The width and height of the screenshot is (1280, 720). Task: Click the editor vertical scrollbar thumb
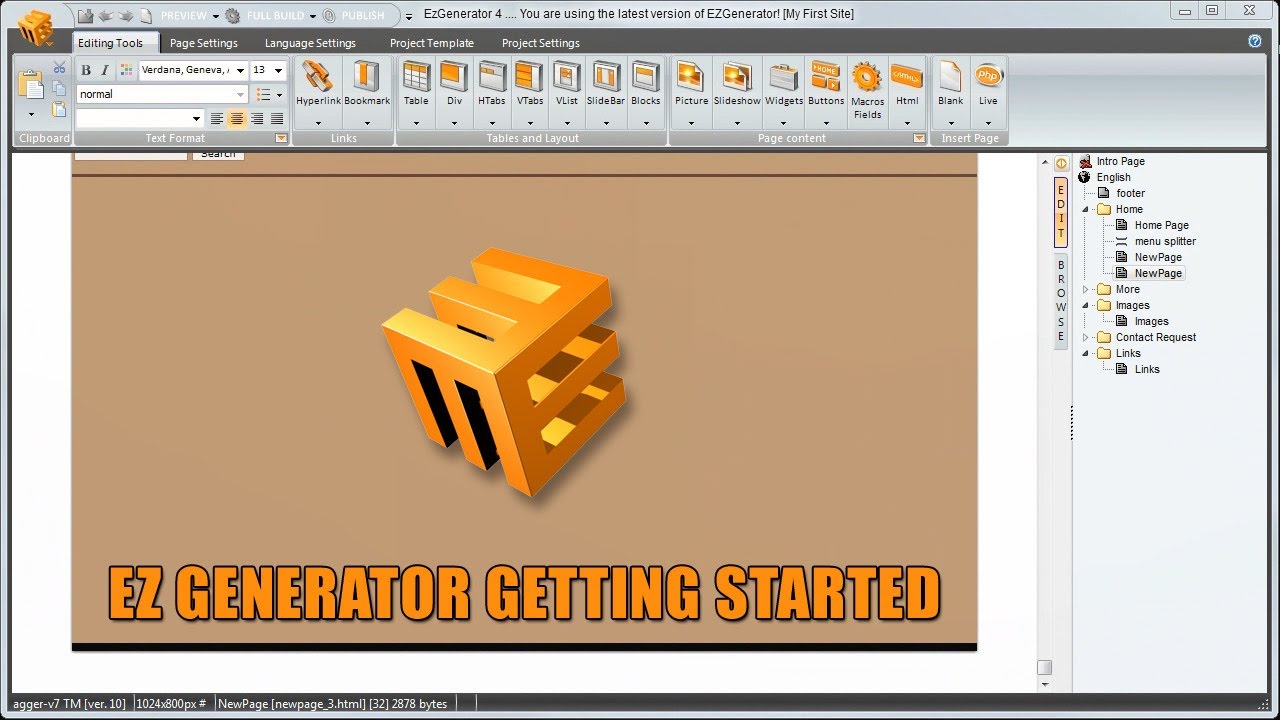click(1044, 667)
